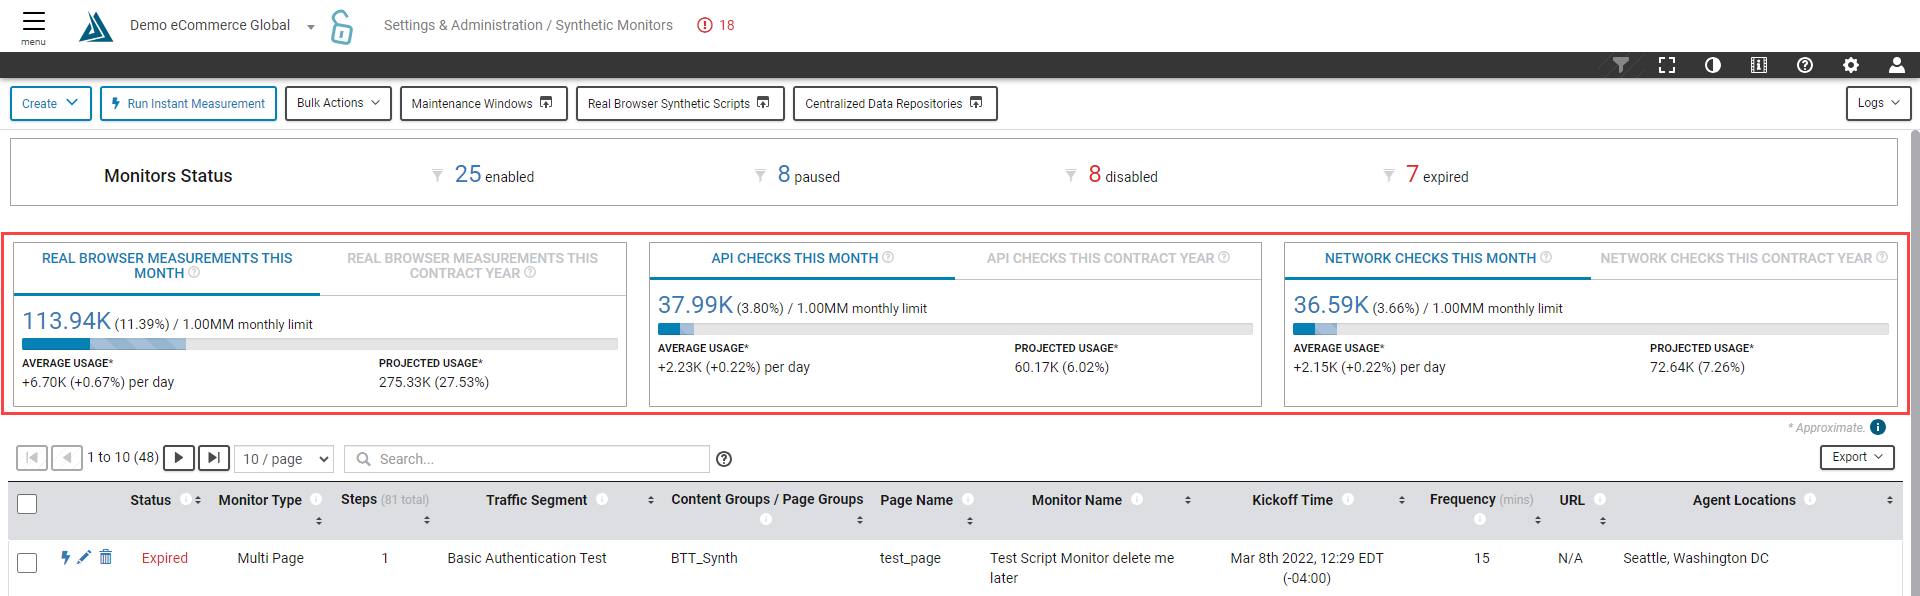This screenshot has width=1920, height=596.
Task: Switch to API Checks This Contract Year tab
Action: click(1107, 258)
